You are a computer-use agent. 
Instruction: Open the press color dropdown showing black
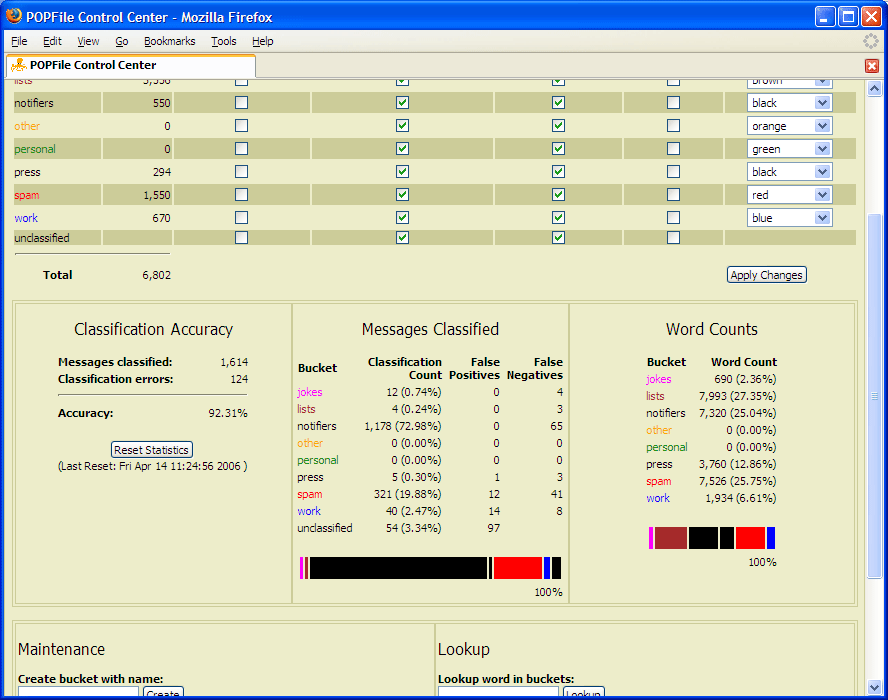[789, 172]
